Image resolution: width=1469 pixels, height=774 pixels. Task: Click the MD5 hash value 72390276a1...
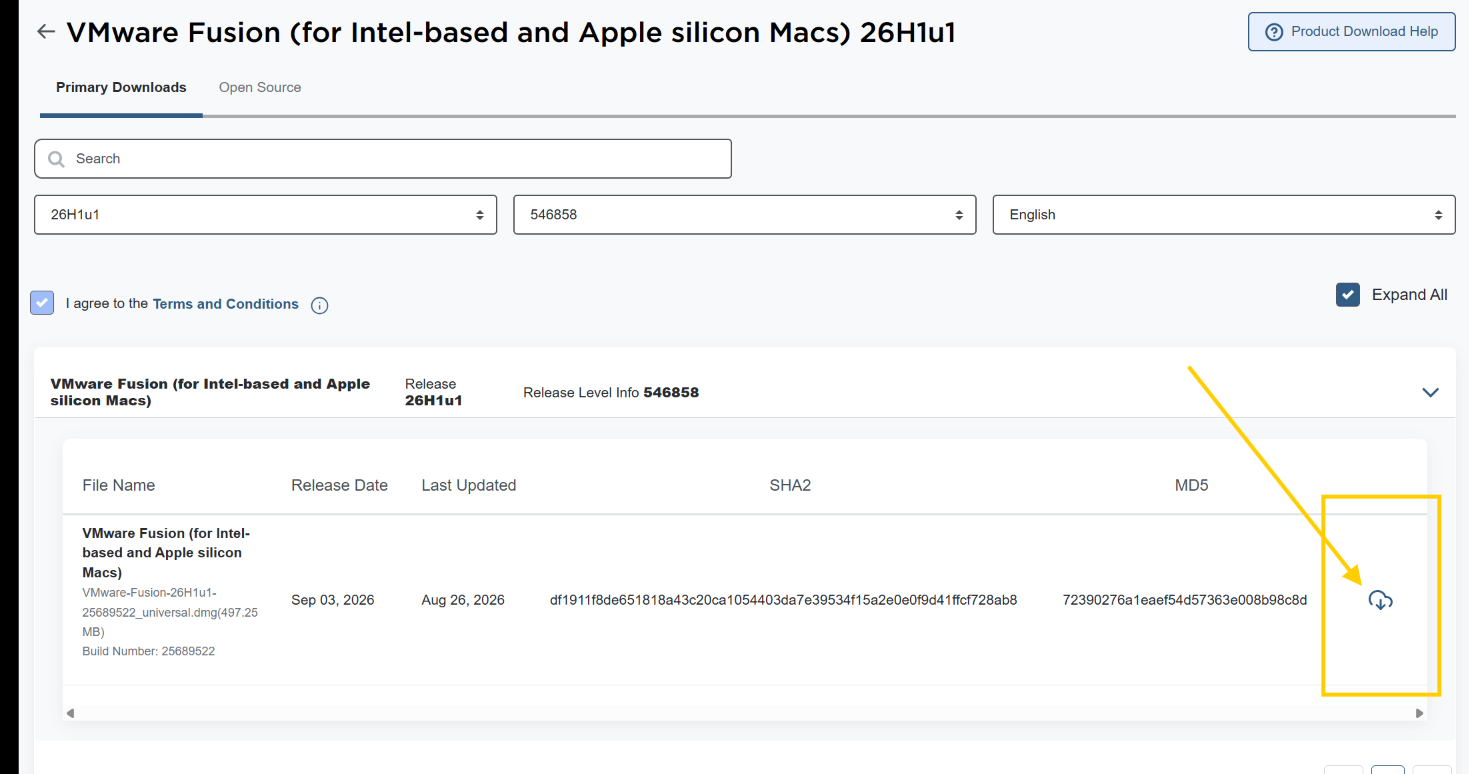[x=1185, y=600]
